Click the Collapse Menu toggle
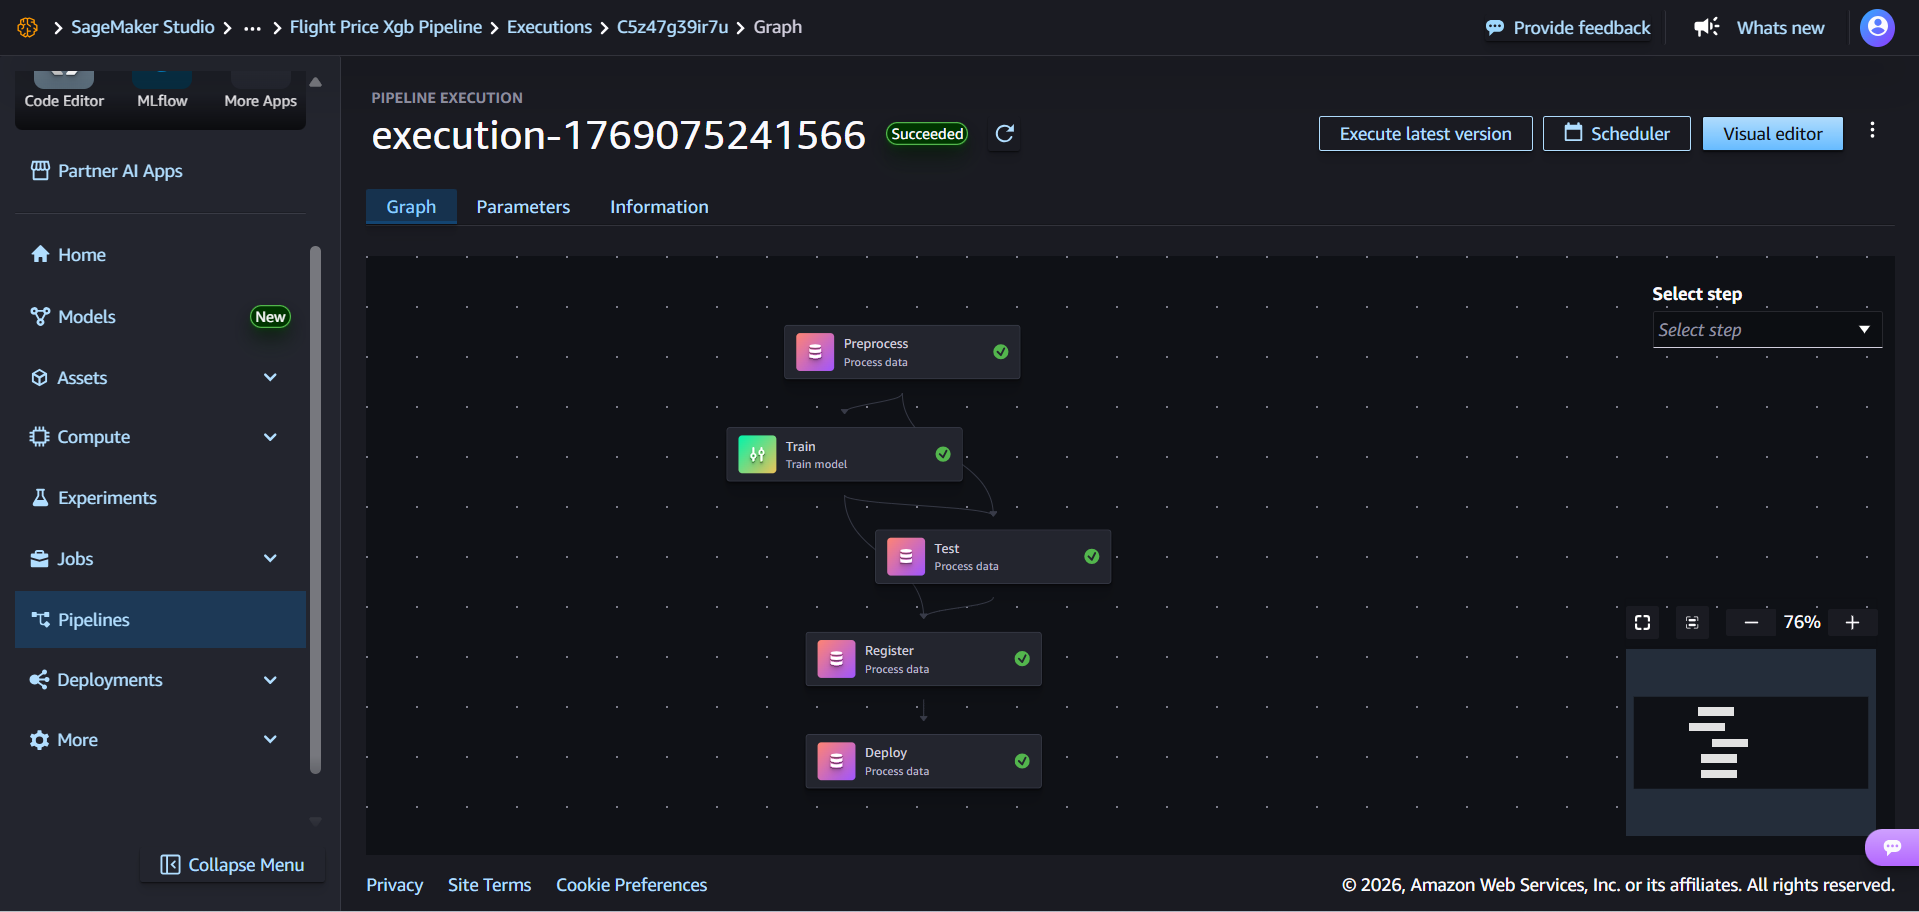 pyautogui.click(x=233, y=865)
